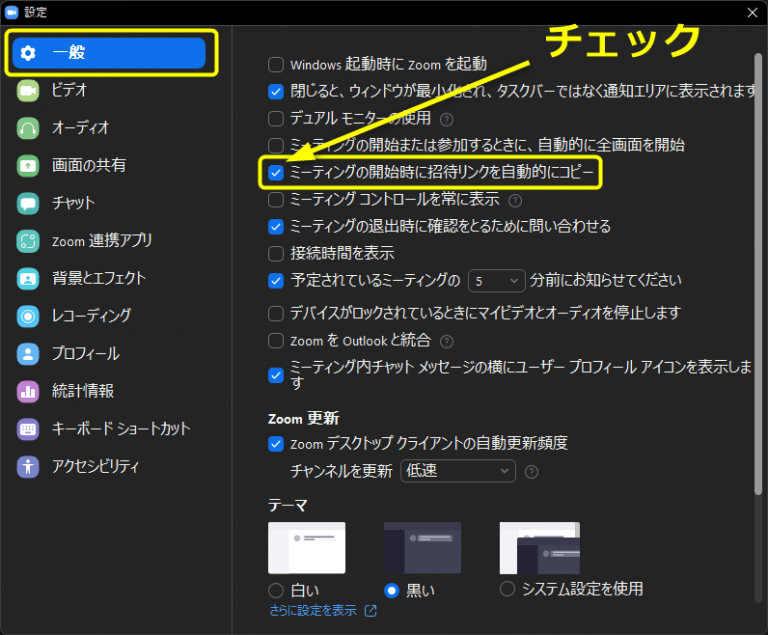Uncheck 閉じると、ウィンドウが最小化 option
This screenshot has width=768, height=635.
coord(276,92)
